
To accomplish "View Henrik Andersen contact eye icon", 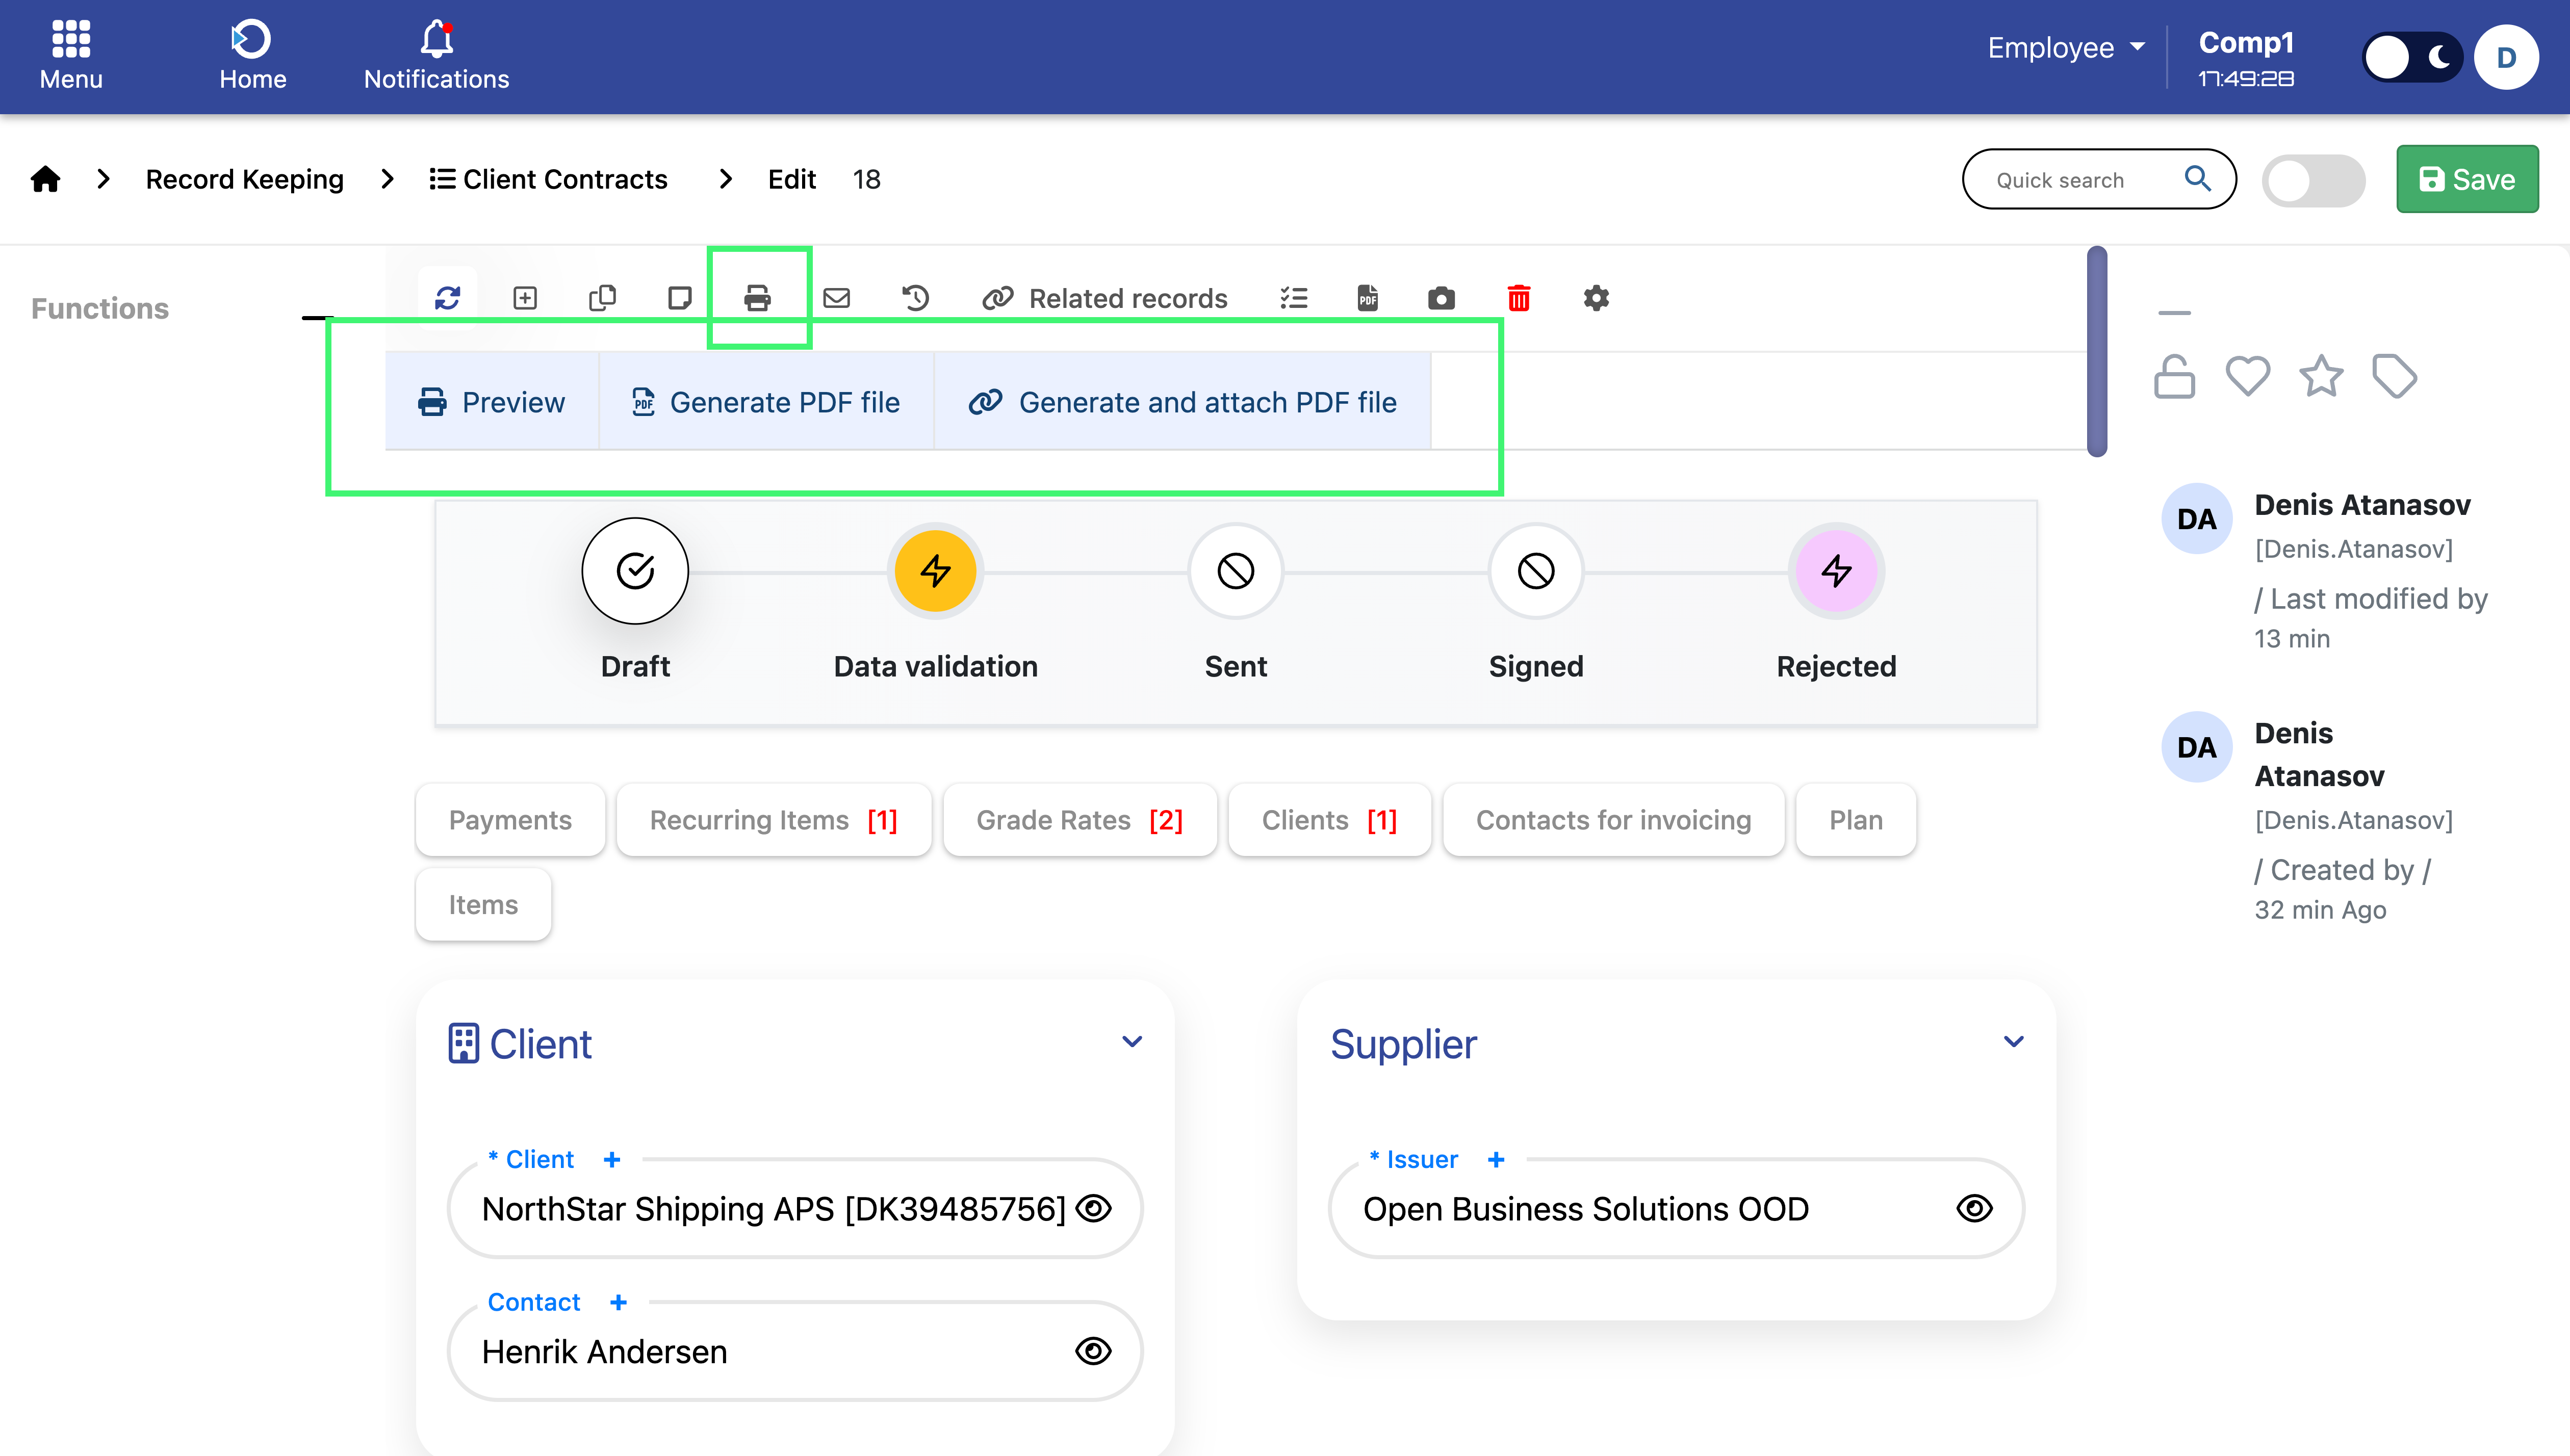I will 1093,1351.
